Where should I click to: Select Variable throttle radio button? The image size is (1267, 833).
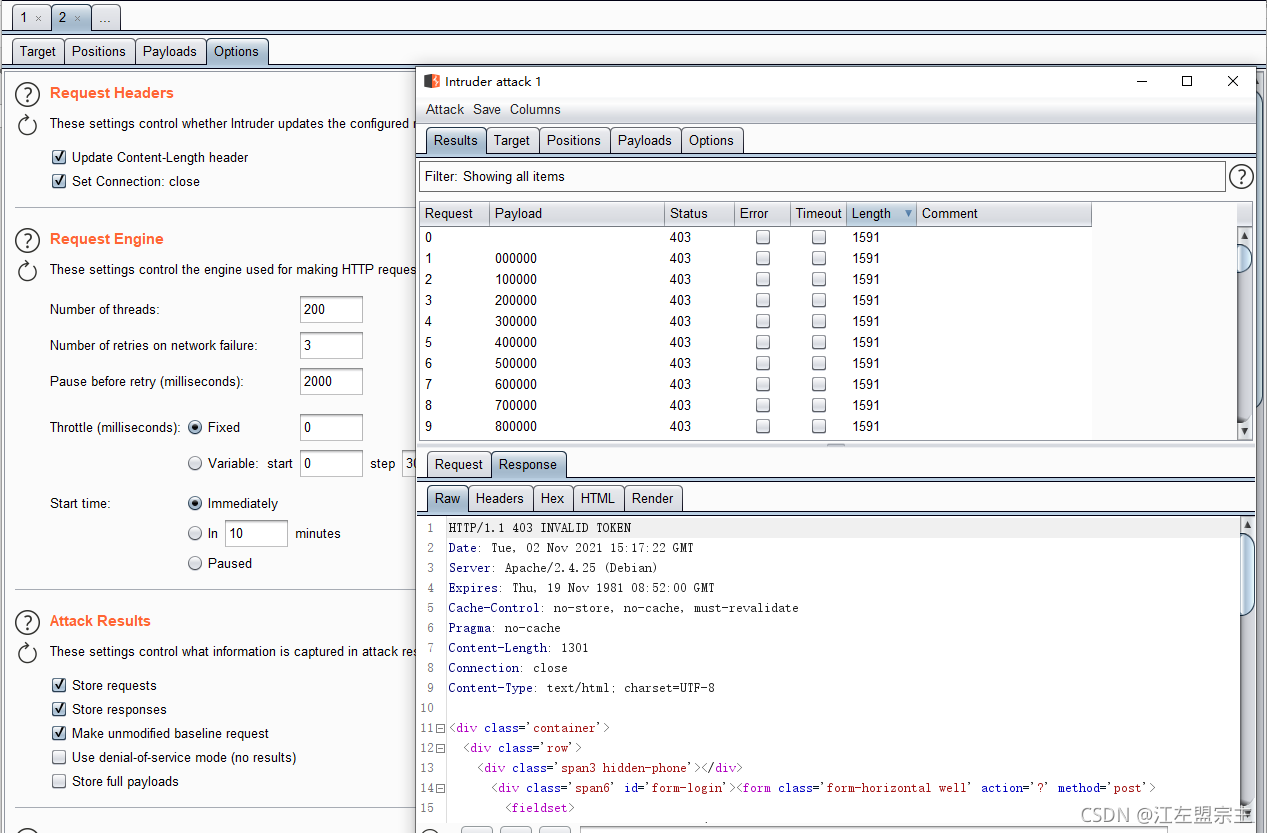pyautogui.click(x=195, y=463)
